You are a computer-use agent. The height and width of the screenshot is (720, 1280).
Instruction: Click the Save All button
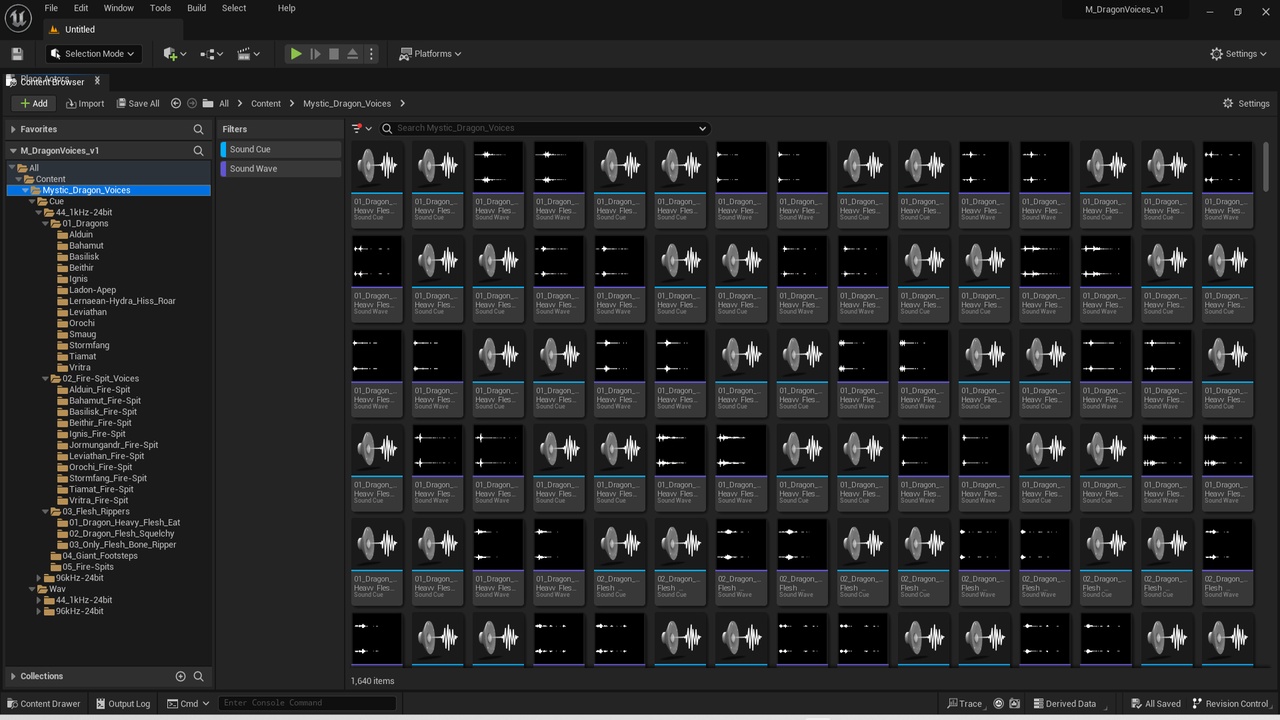click(137, 103)
